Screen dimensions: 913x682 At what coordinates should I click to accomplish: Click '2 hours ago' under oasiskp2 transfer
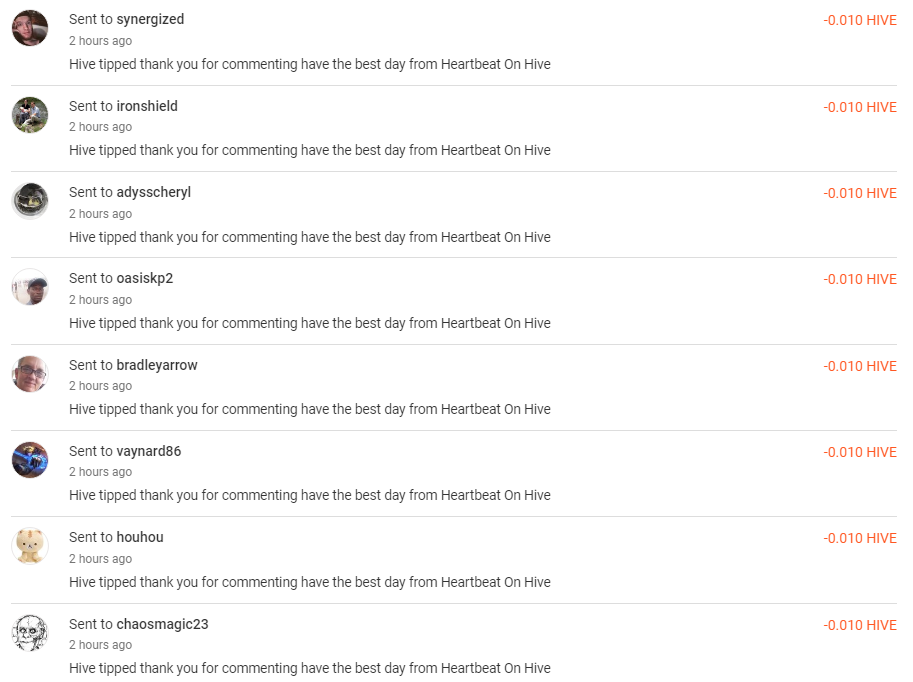click(101, 300)
